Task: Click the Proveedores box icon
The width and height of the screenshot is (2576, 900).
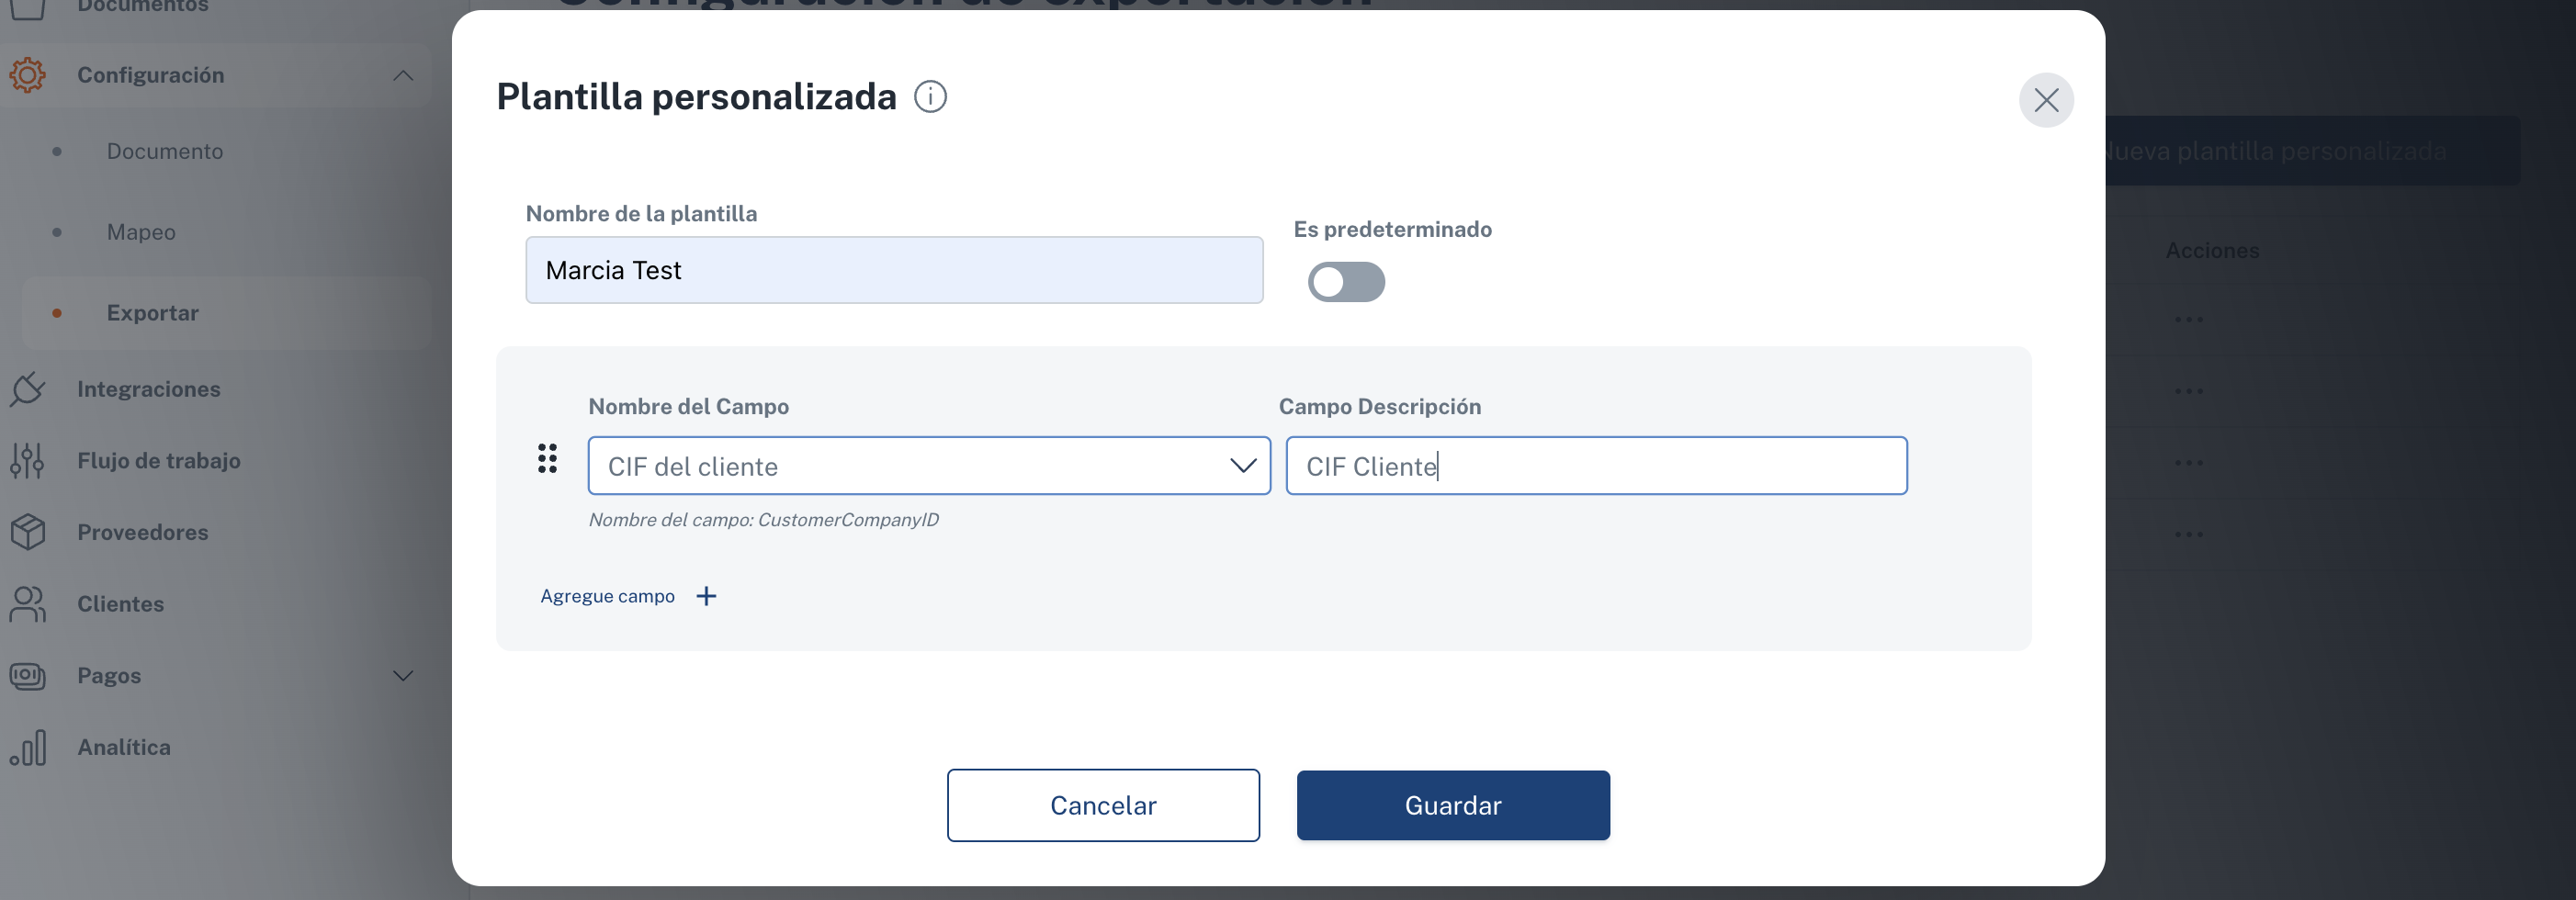Action: tap(28, 532)
